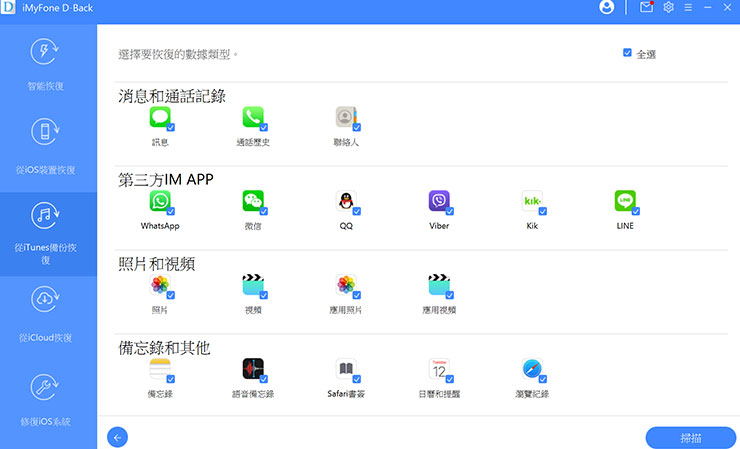Click the 語音備忘錄 voice memo icon
Screen dimensions: 740x449
(x=253, y=369)
